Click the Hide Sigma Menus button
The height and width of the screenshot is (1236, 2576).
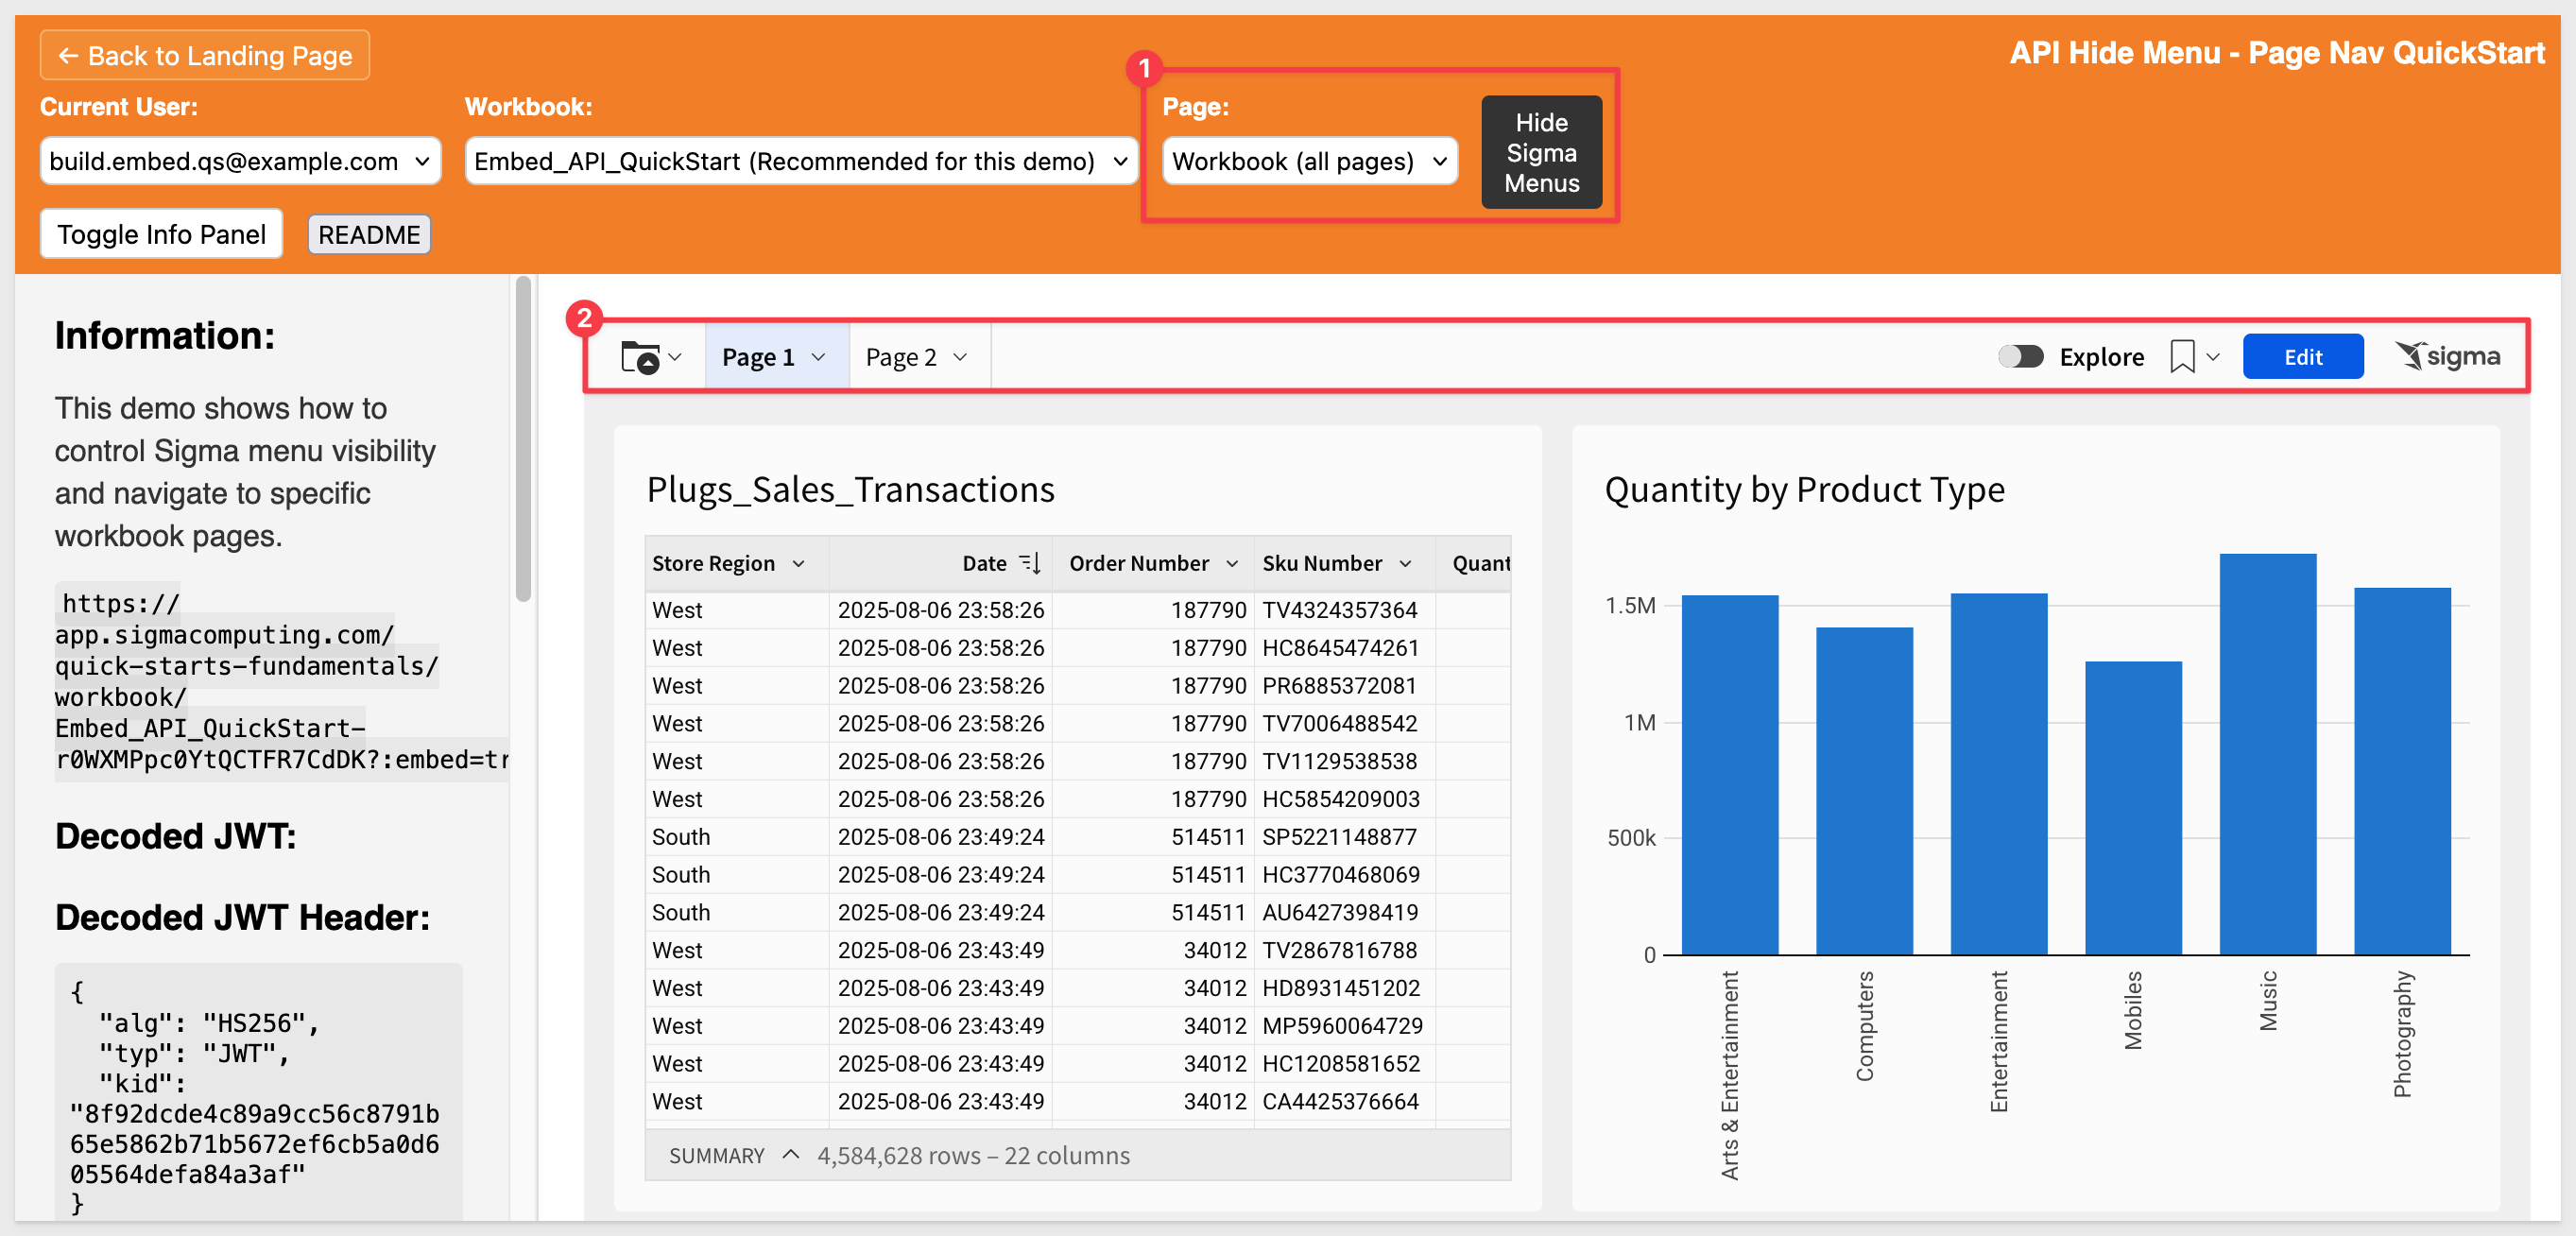[1541, 152]
